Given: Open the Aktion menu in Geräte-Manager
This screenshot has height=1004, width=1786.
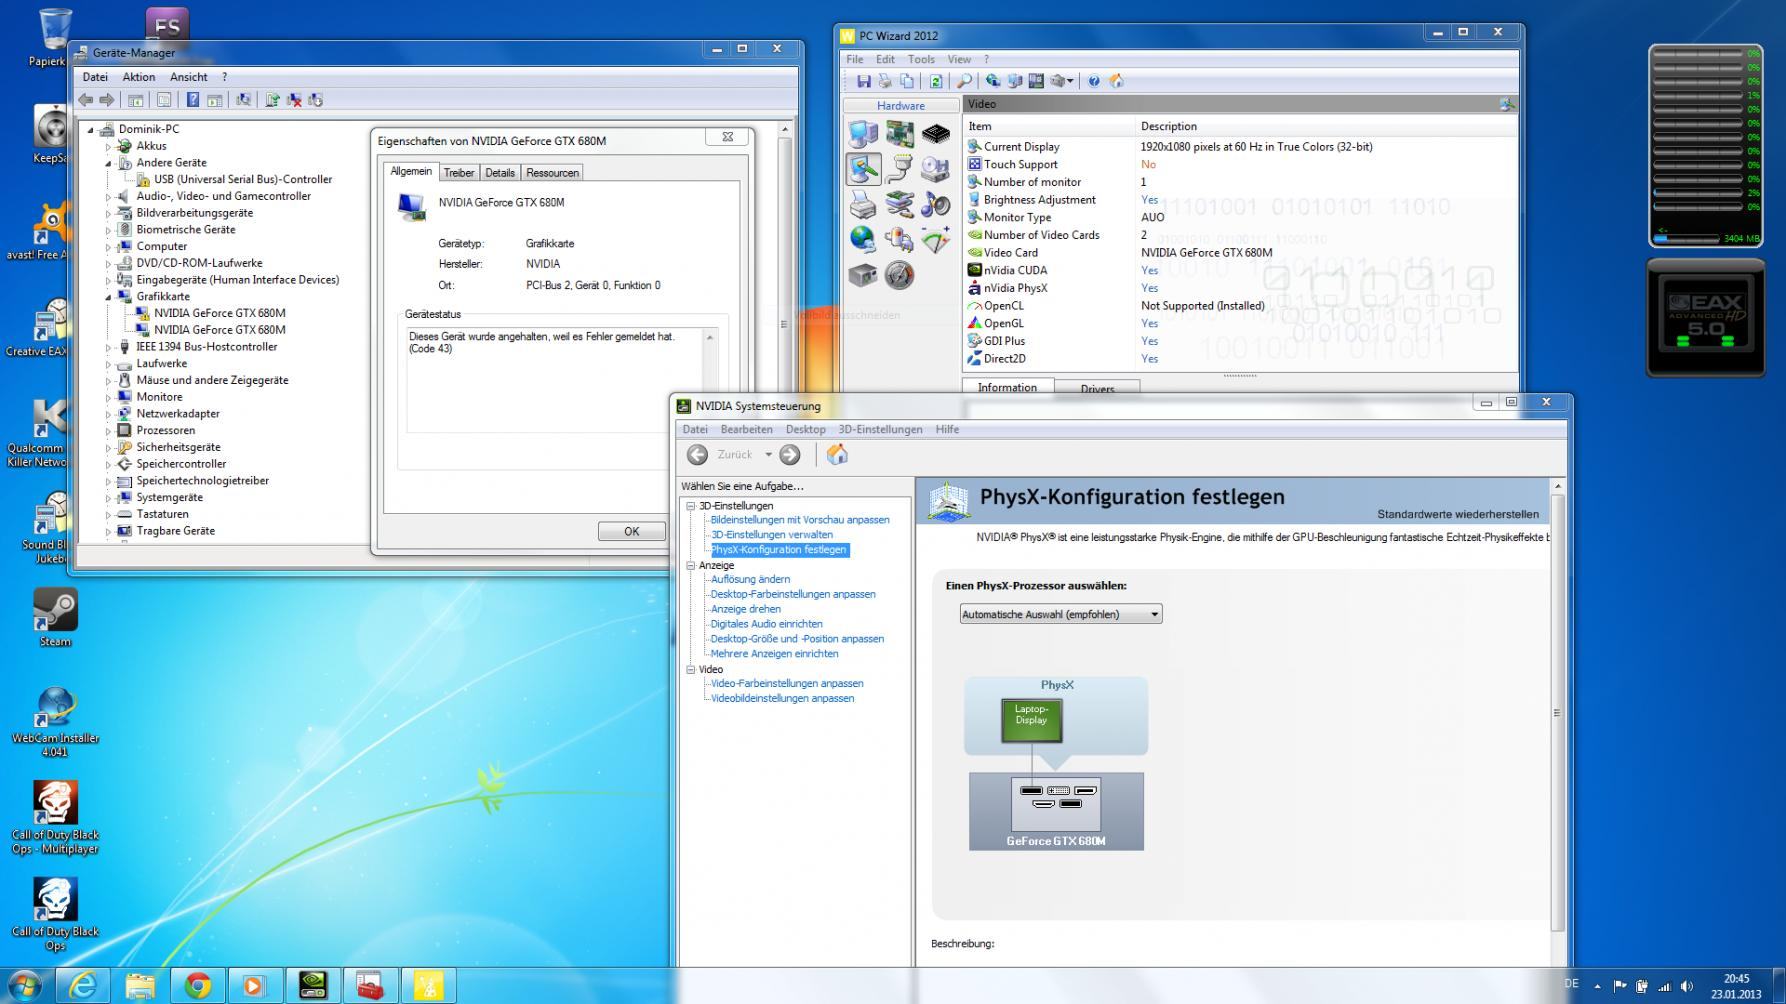Looking at the screenshot, I should tap(139, 77).
